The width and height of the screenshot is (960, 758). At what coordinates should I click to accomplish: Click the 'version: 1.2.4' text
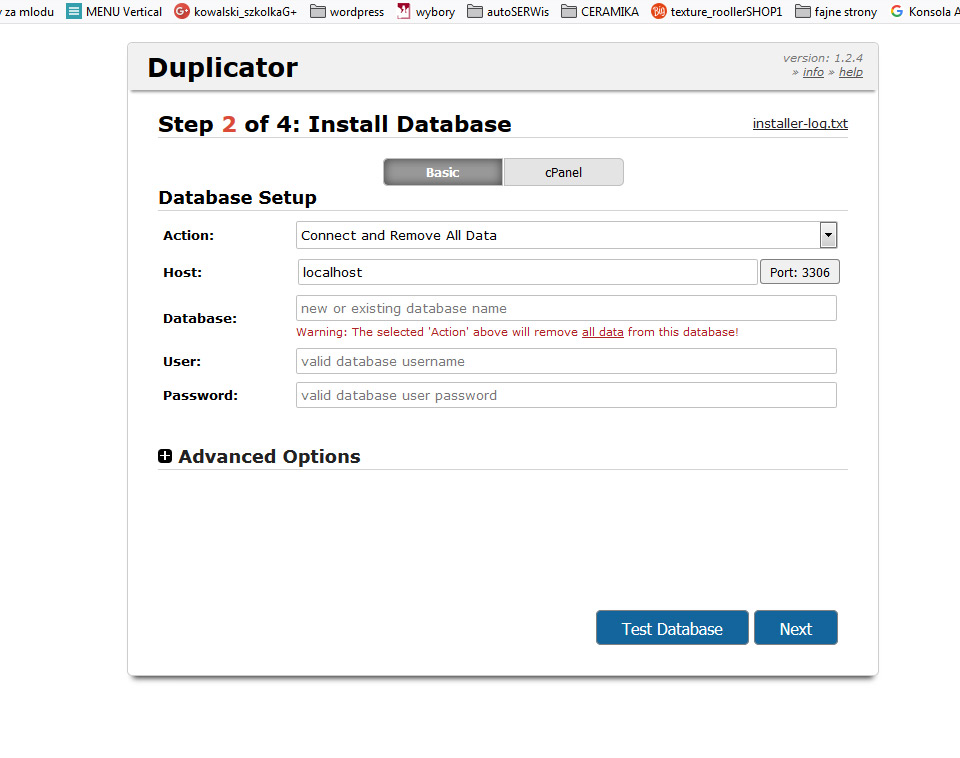tap(823, 58)
